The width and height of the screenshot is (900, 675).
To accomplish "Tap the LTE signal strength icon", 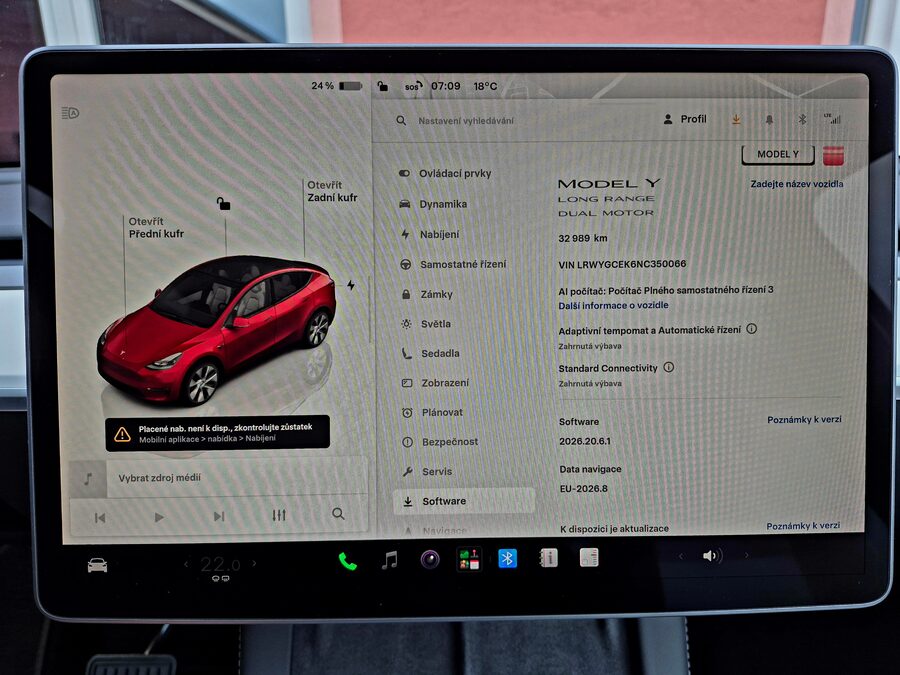I will pyautogui.click(x=833, y=119).
